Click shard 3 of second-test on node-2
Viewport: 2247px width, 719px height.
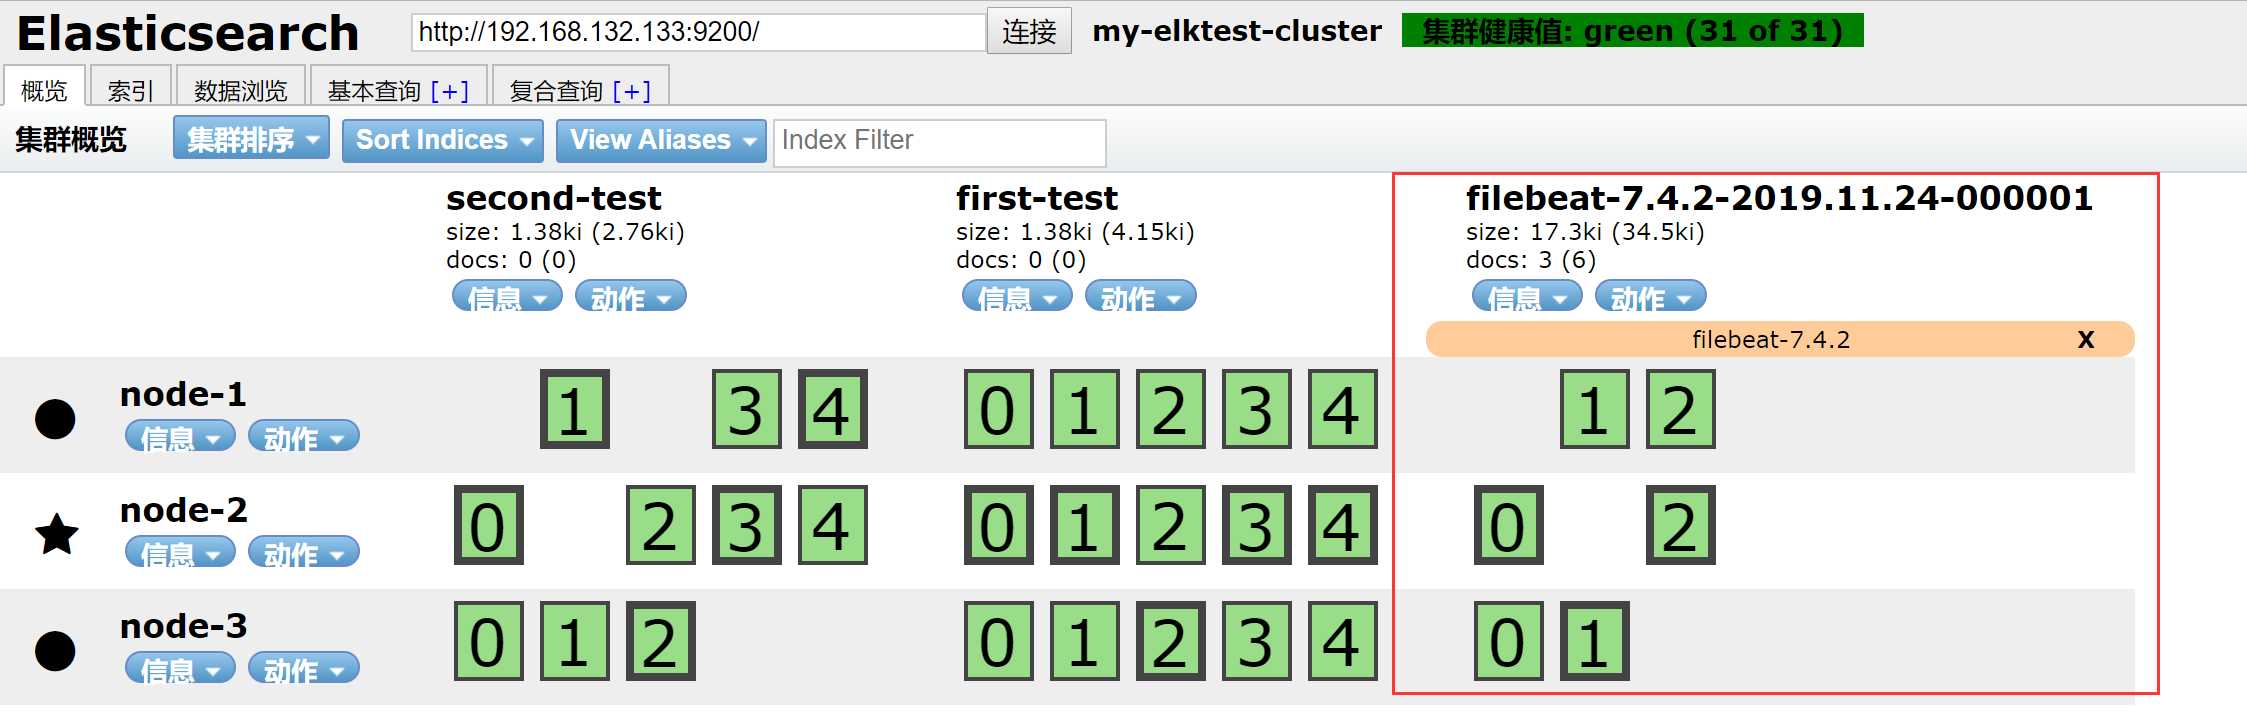(x=746, y=525)
